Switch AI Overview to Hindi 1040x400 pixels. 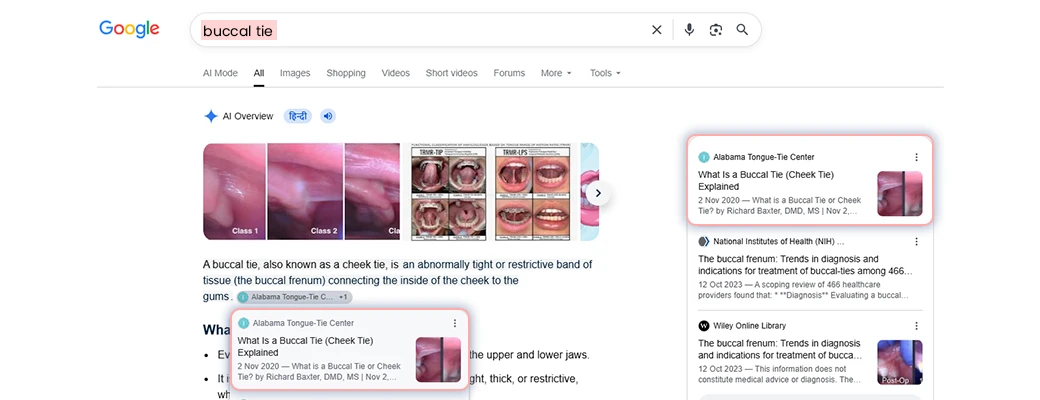298,116
